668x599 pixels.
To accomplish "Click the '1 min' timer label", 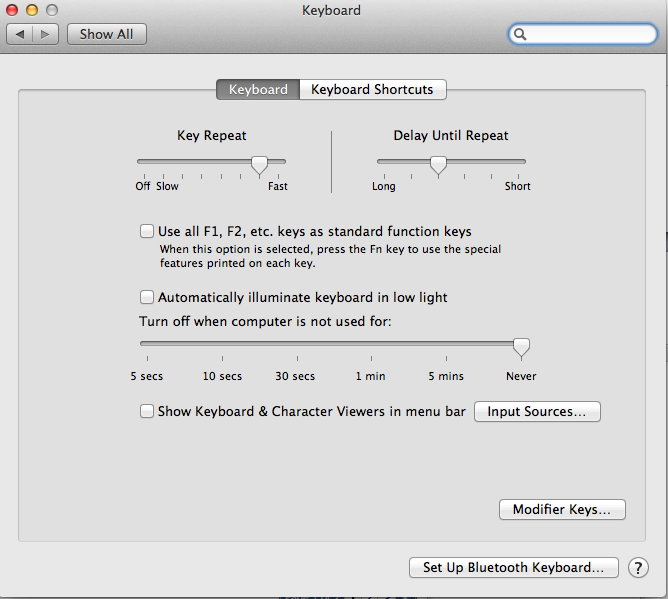I will tap(370, 376).
